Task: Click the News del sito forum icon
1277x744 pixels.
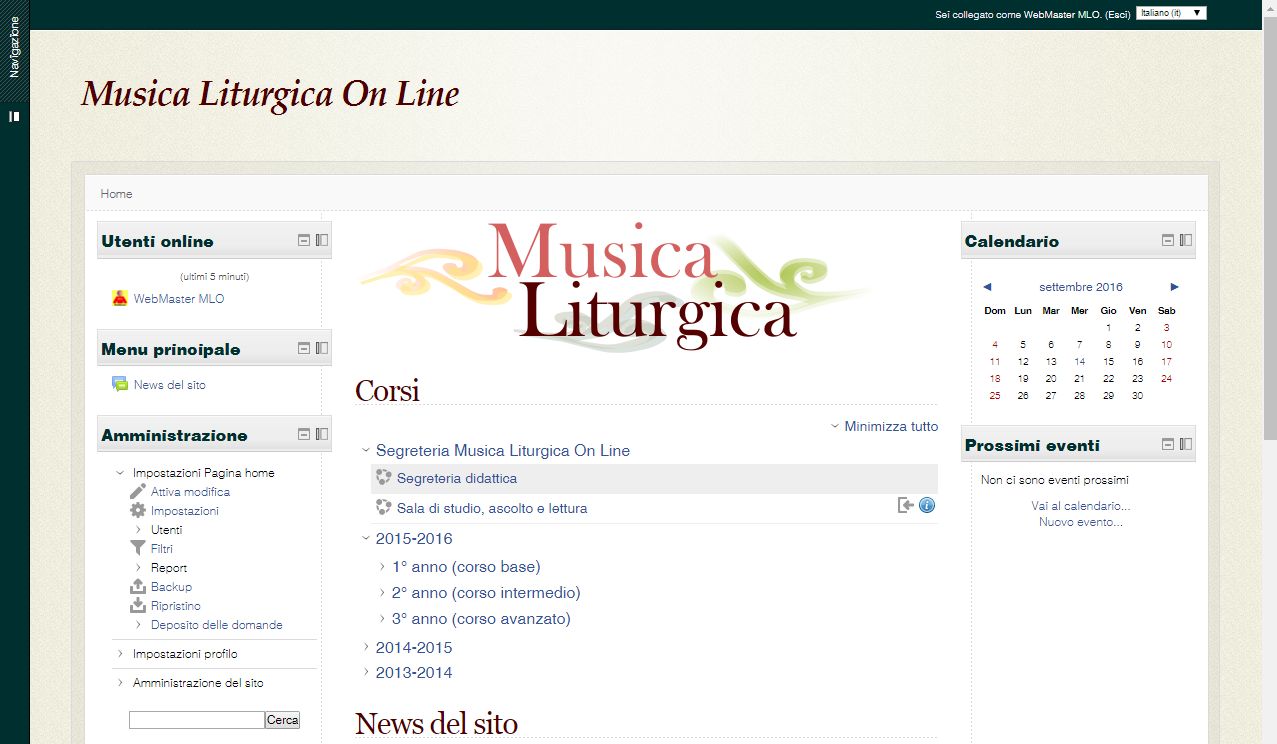Action: [120, 385]
